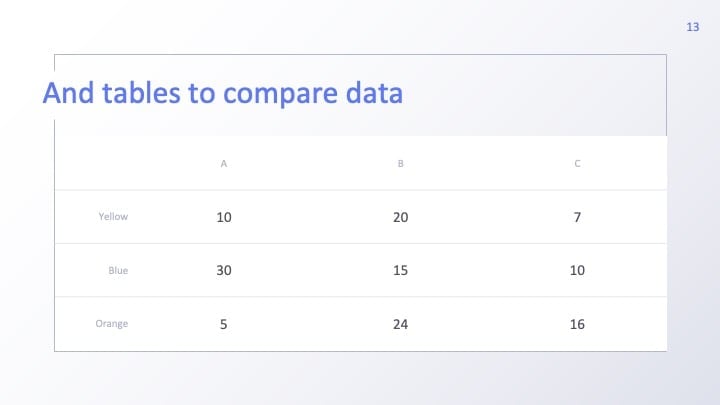Click the Blue B cell value 15
This screenshot has width=720, height=405.
click(x=400, y=270)
